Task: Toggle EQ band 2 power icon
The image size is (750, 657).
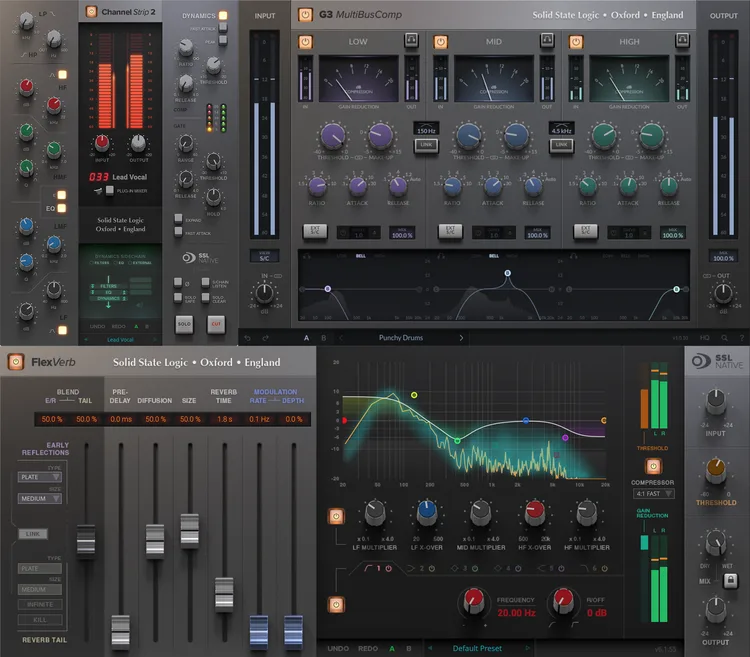Action: click(432, 569)
